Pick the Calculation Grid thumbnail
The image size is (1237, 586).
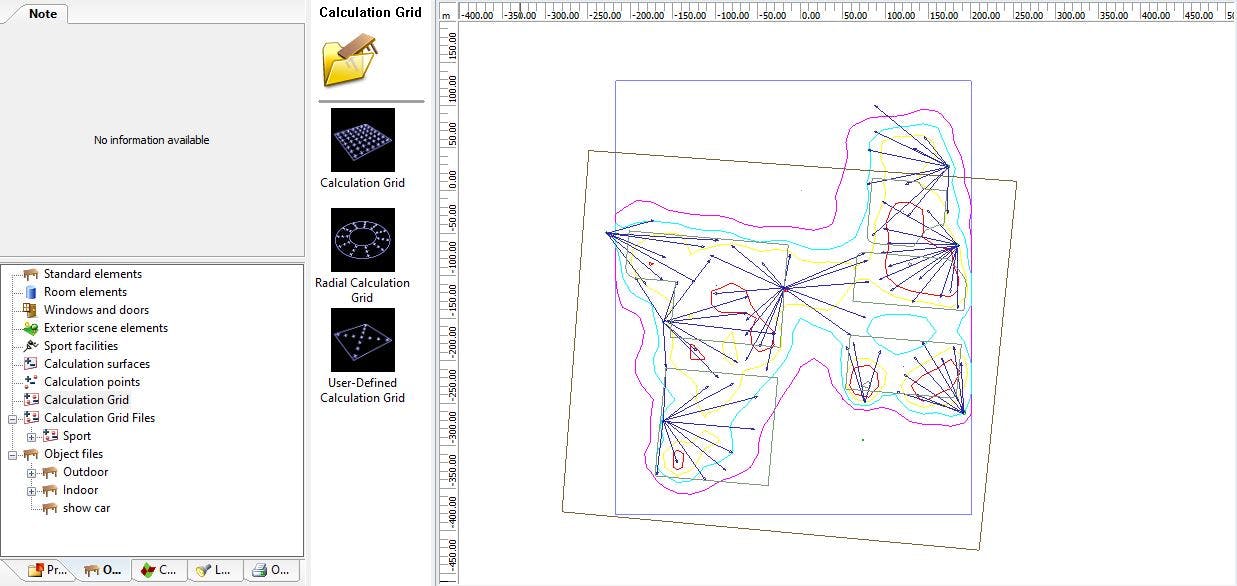pyautogui.click(x=362, y=140)
